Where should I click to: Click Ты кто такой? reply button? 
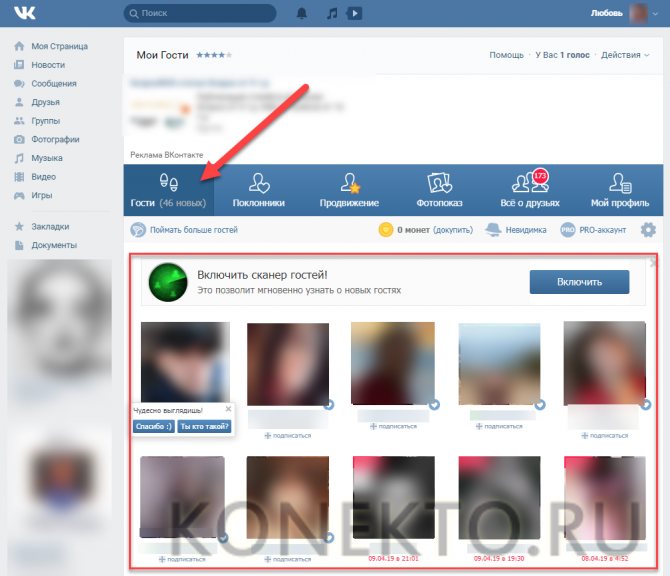click(204, 426)
